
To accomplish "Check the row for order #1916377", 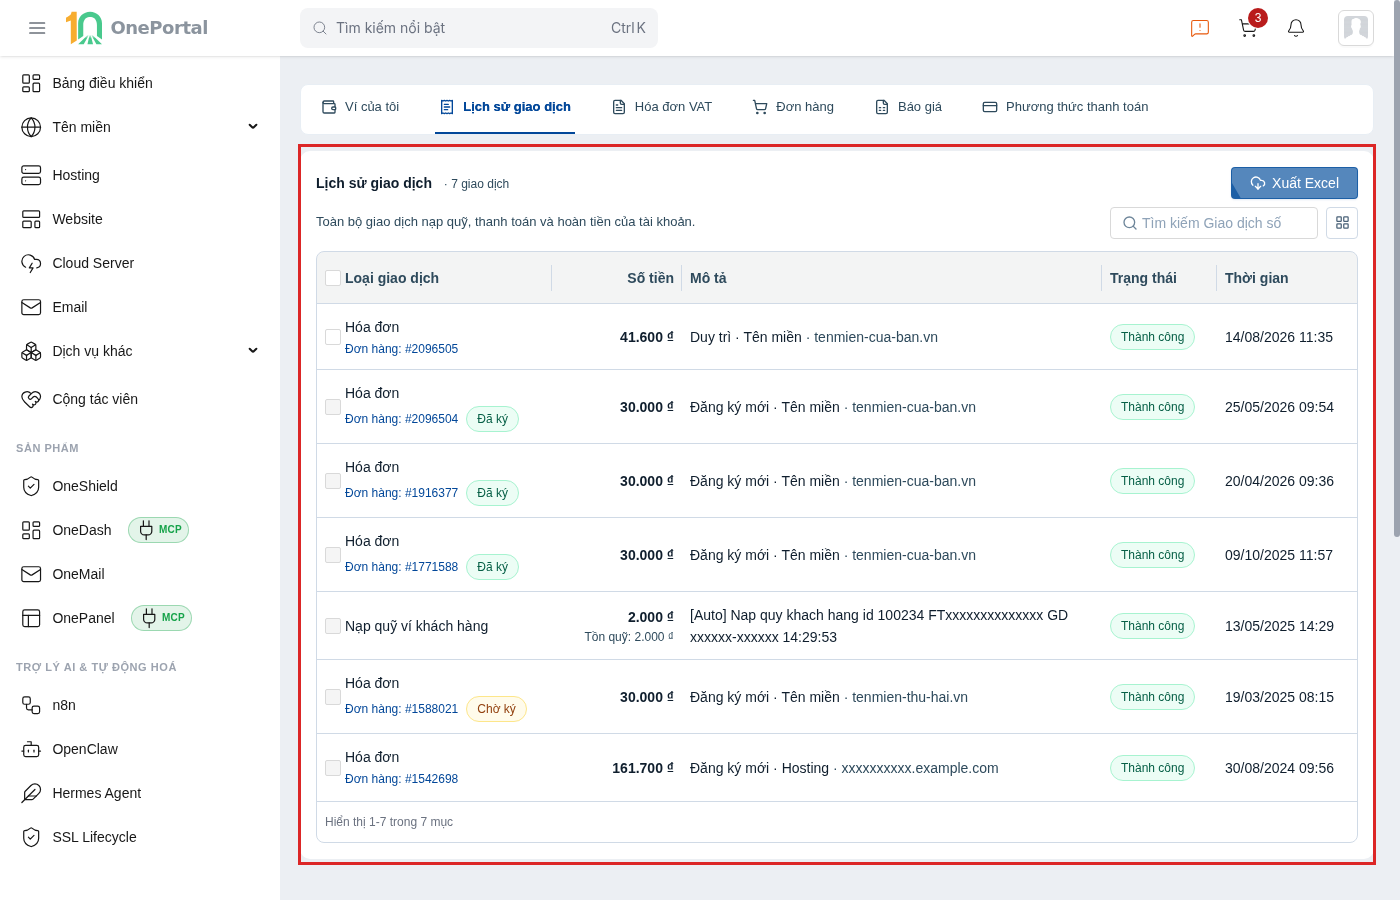I will click(x=333, y=481).
